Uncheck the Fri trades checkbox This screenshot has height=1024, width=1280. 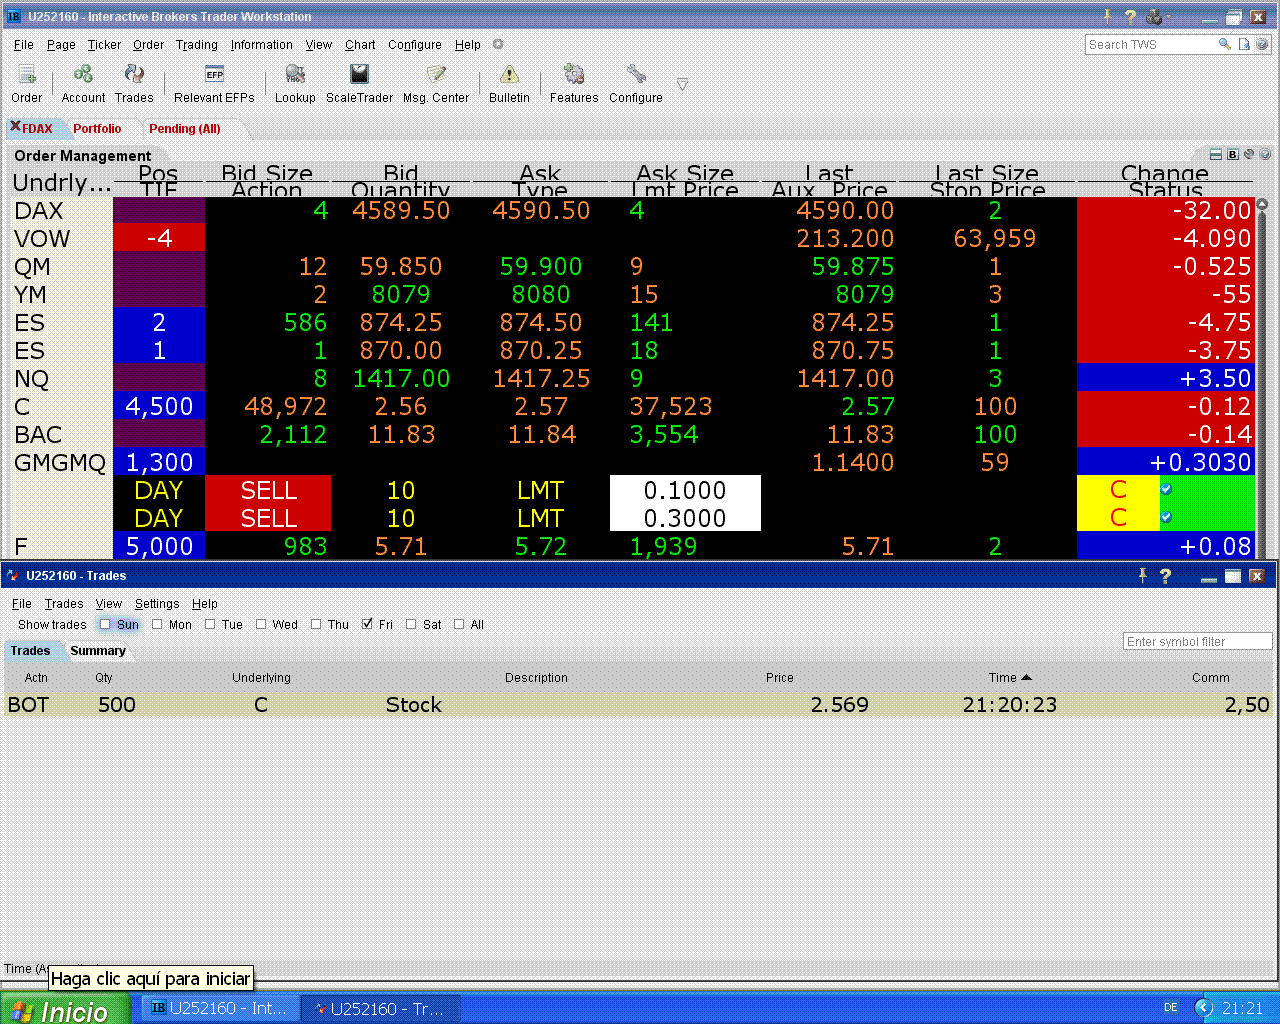367,624
